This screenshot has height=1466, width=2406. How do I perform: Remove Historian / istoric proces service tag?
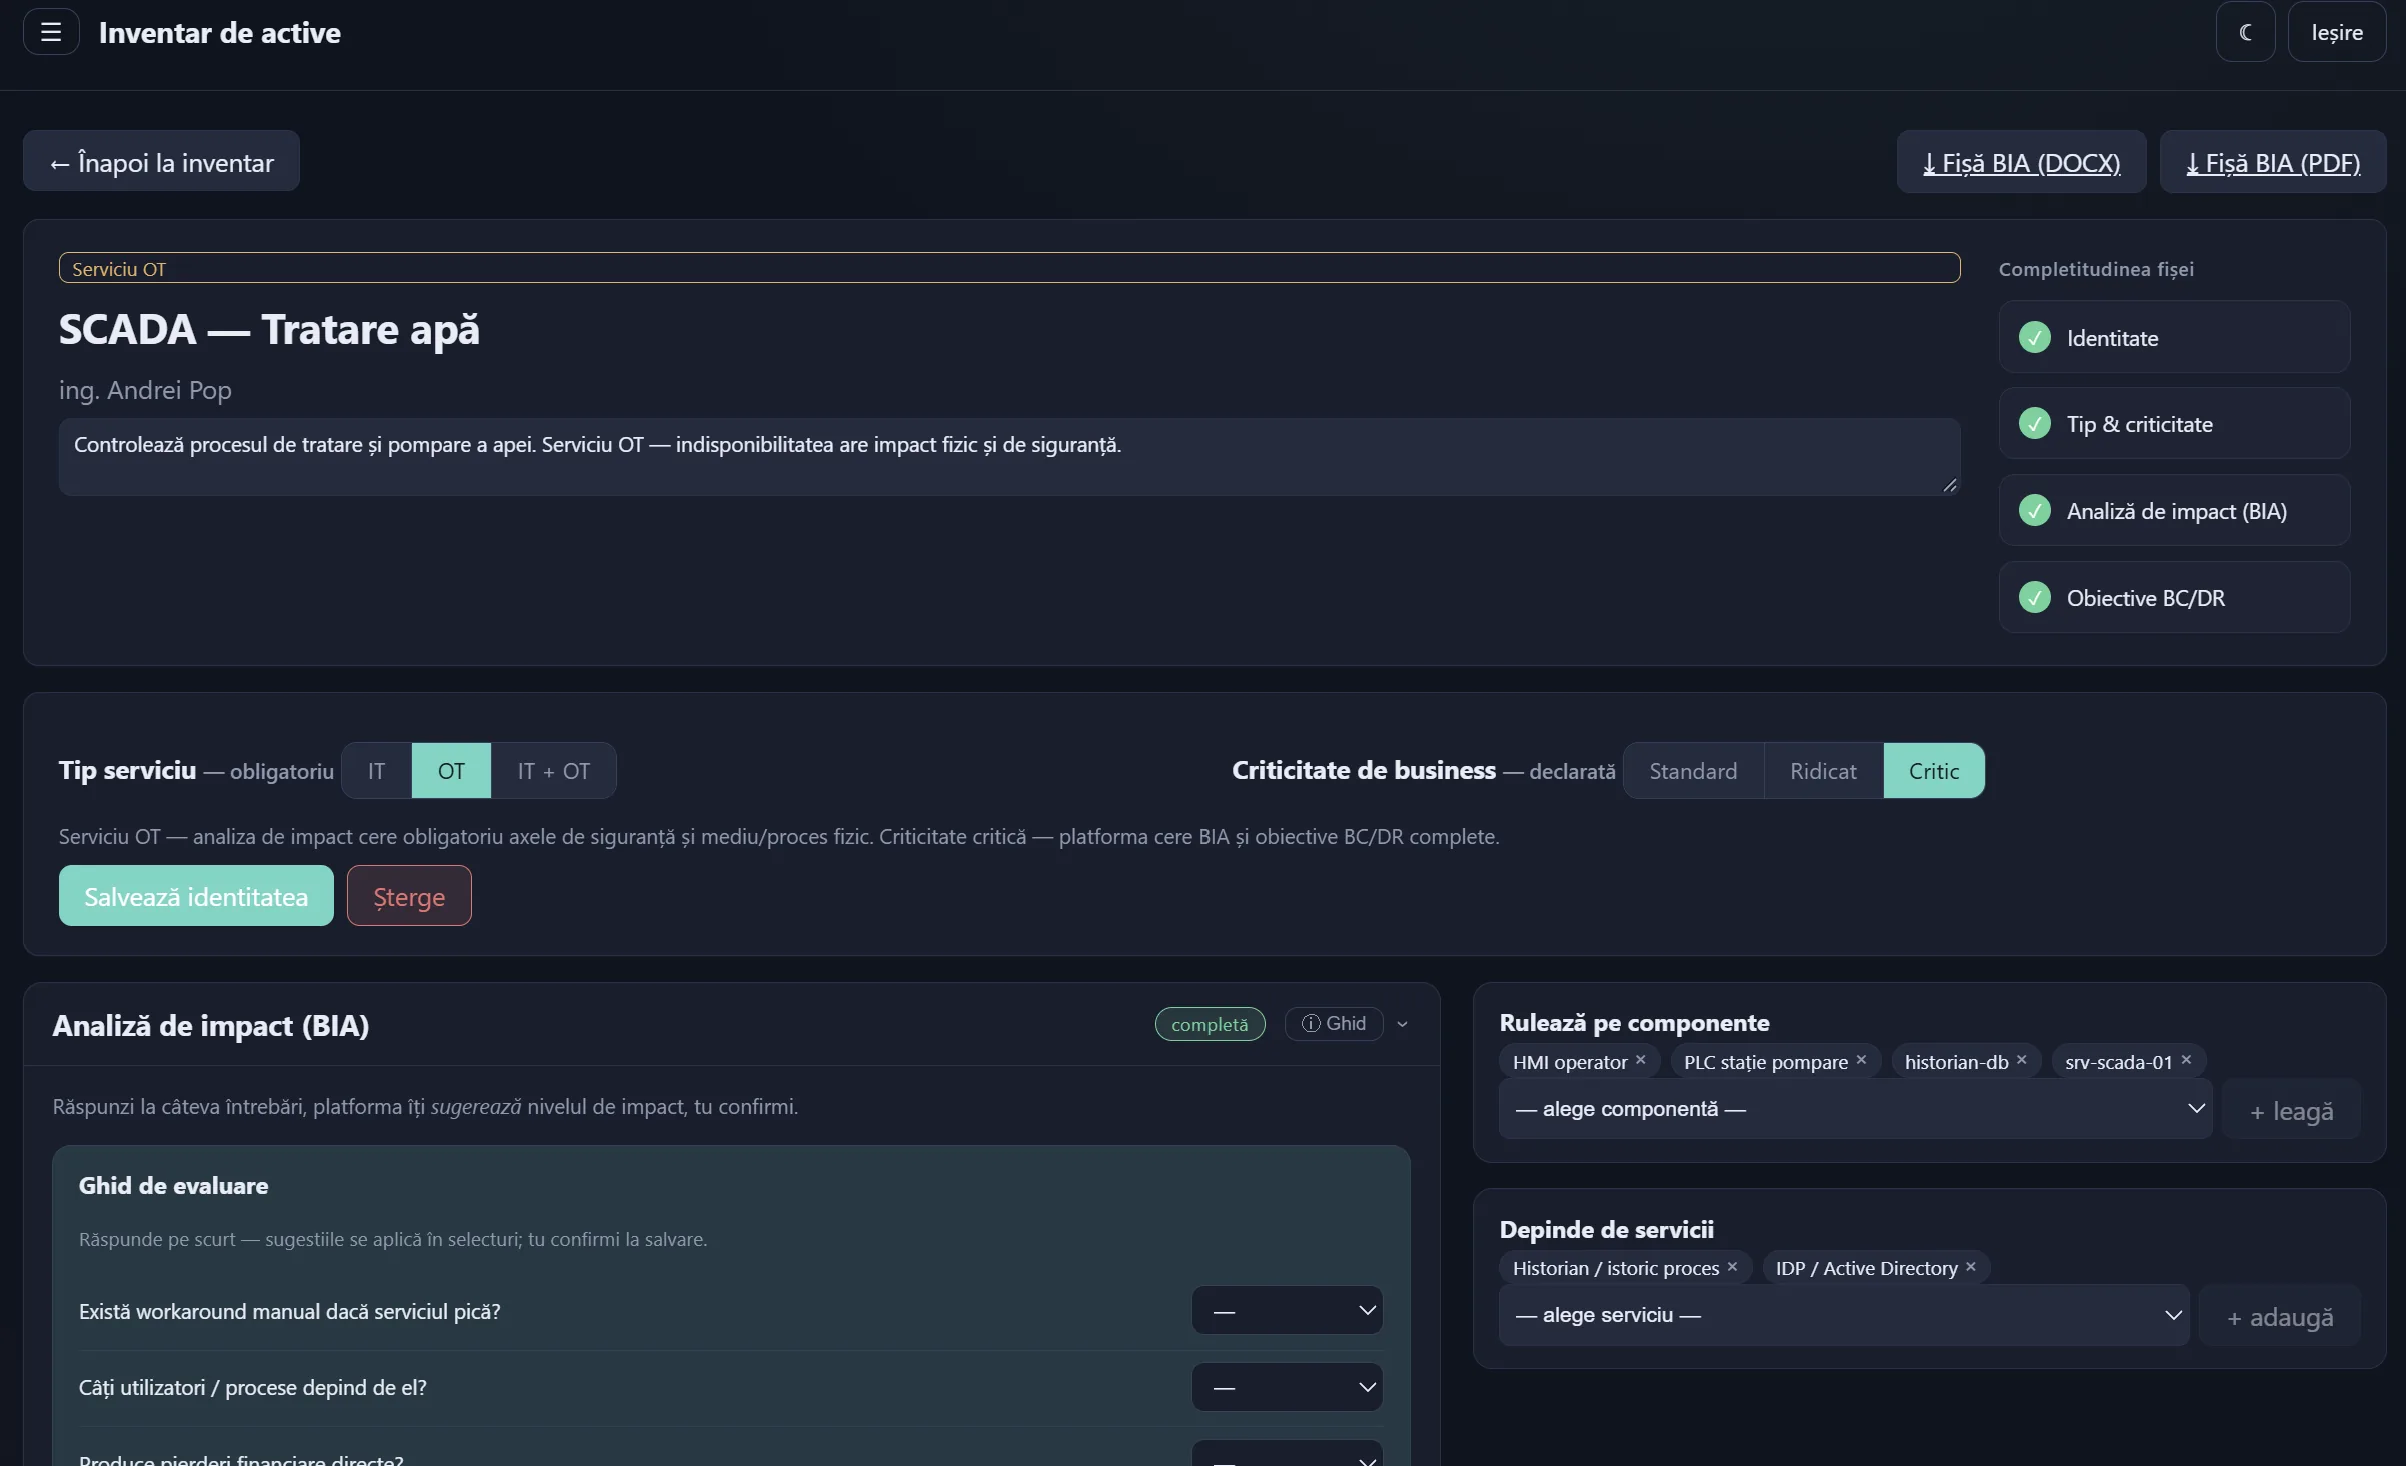tap(1732, 1266)
